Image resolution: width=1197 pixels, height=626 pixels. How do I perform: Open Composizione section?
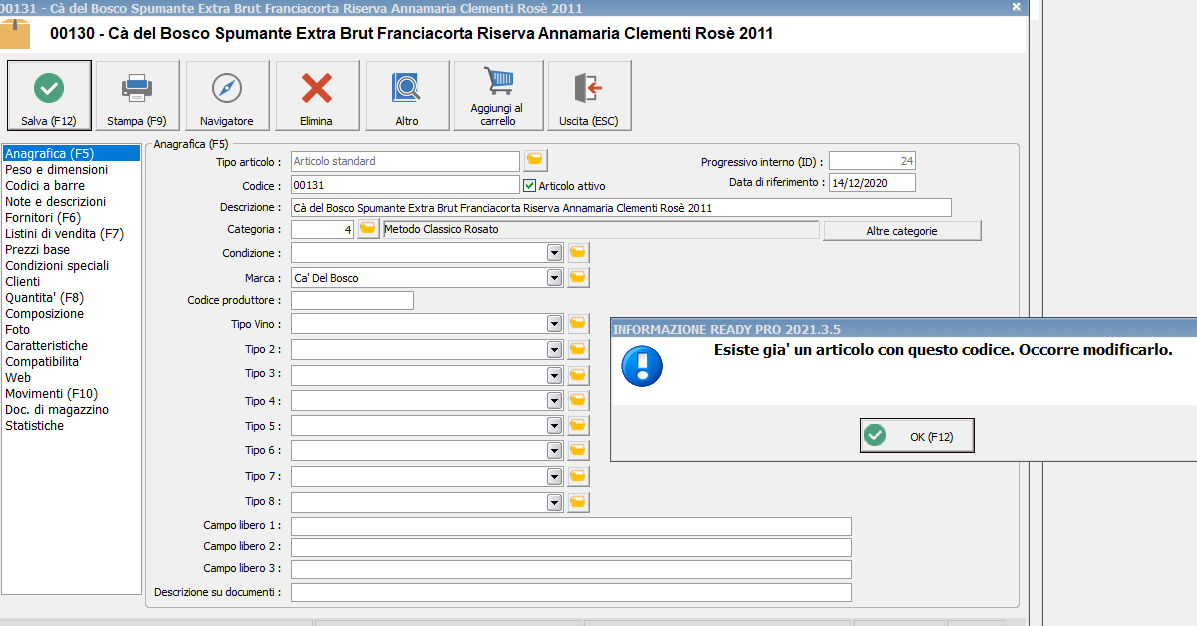[44, 314]
